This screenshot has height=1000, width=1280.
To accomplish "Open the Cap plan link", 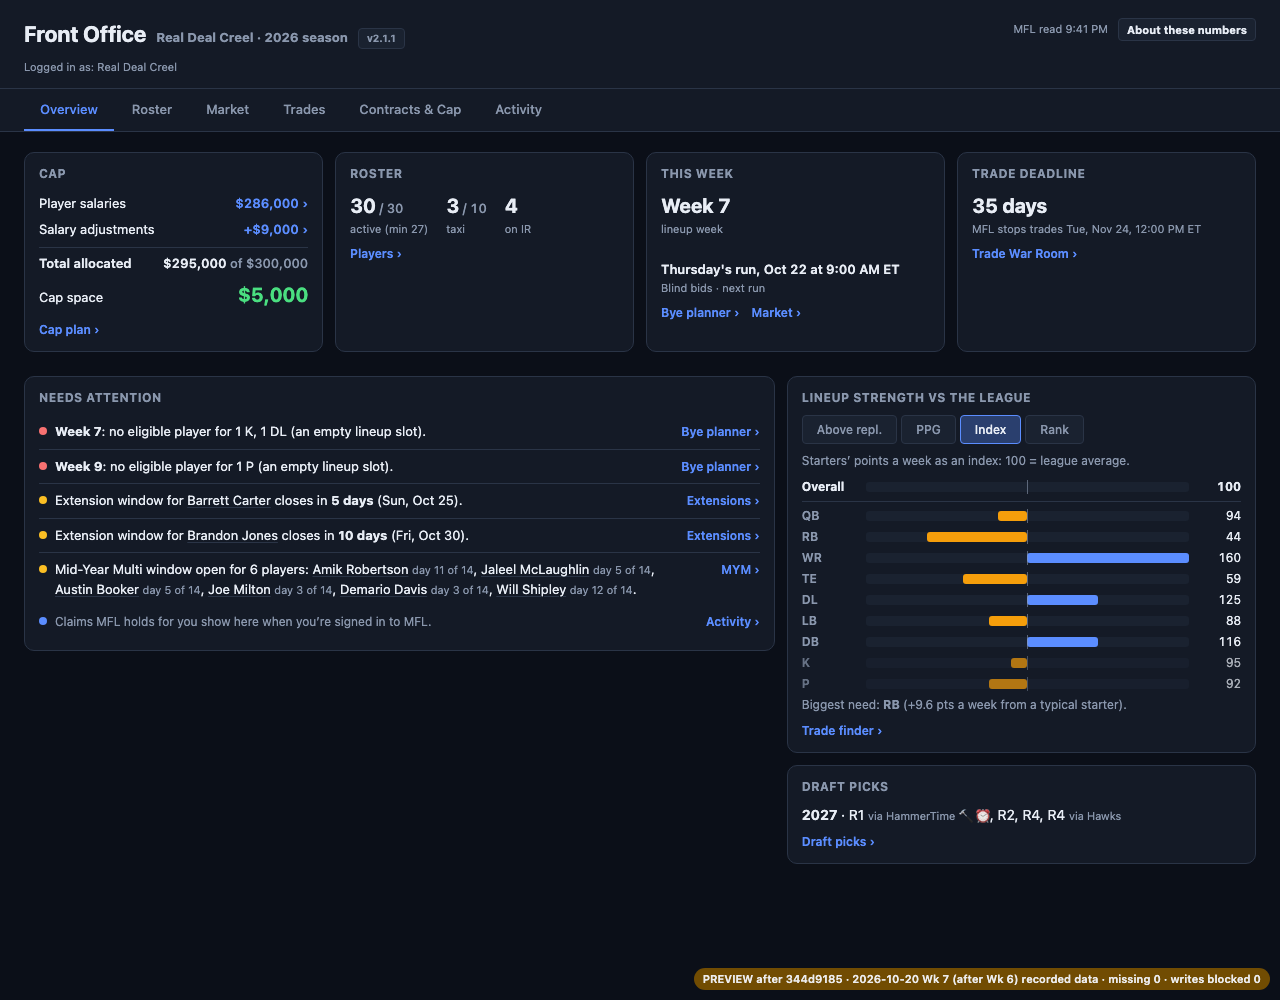I will coord(69,329).
